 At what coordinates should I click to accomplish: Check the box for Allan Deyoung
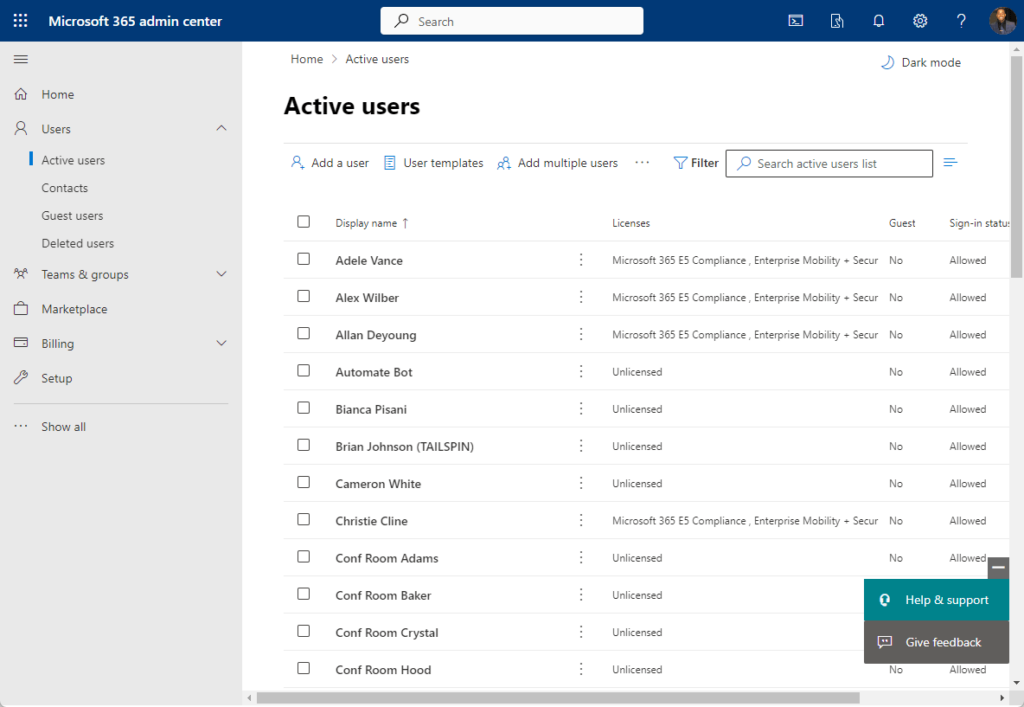304,334
